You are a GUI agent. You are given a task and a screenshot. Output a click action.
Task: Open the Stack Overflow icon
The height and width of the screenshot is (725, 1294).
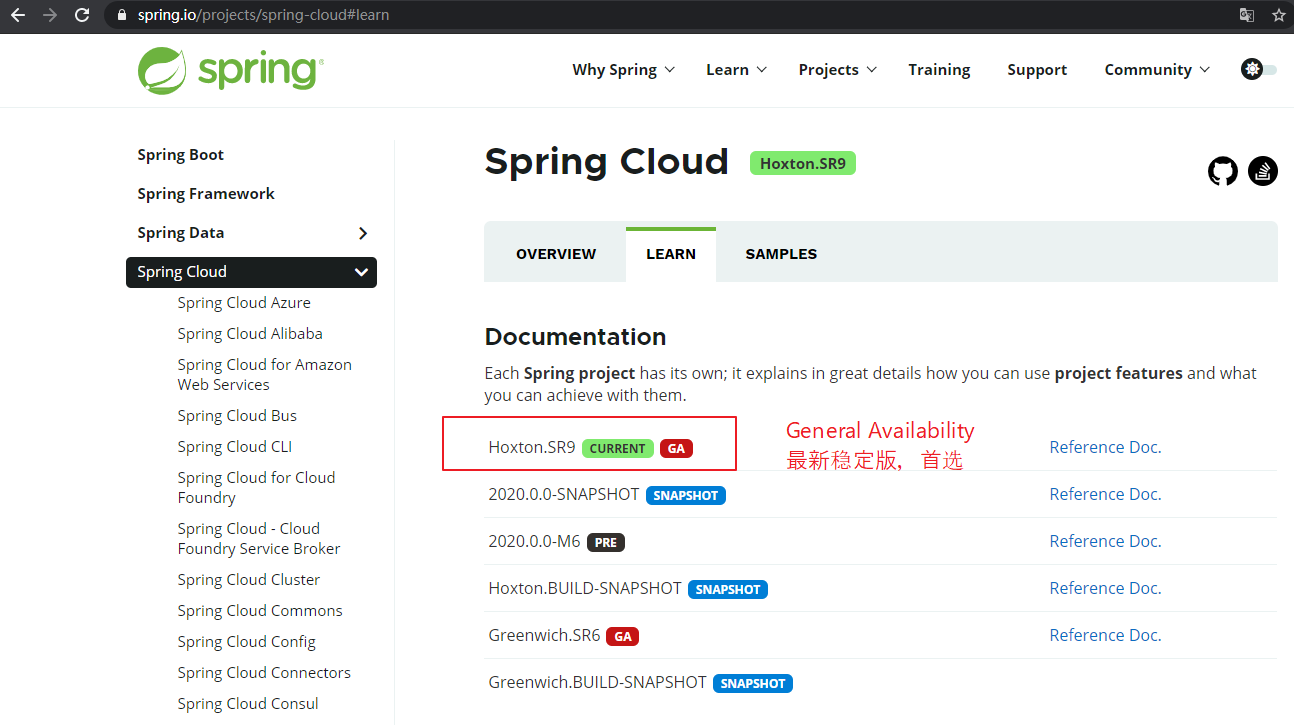click(1263, 171)
